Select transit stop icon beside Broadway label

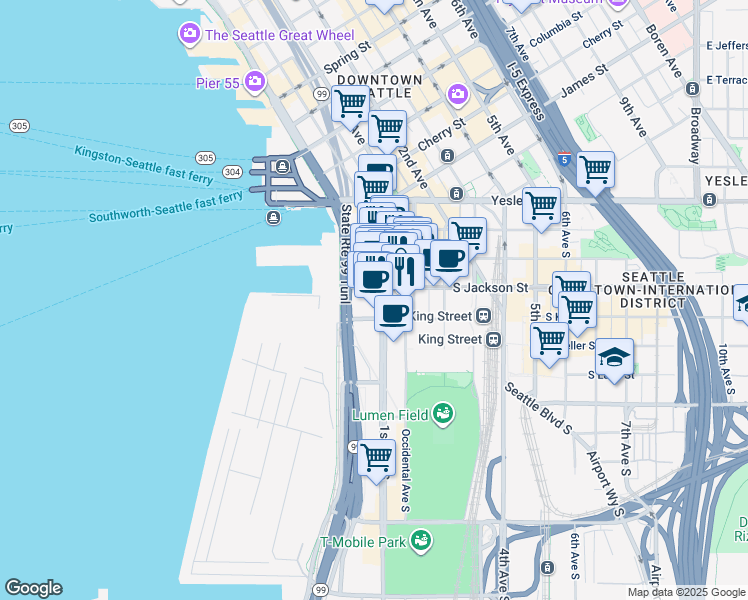pyautogui.click(x=692, y=88)
